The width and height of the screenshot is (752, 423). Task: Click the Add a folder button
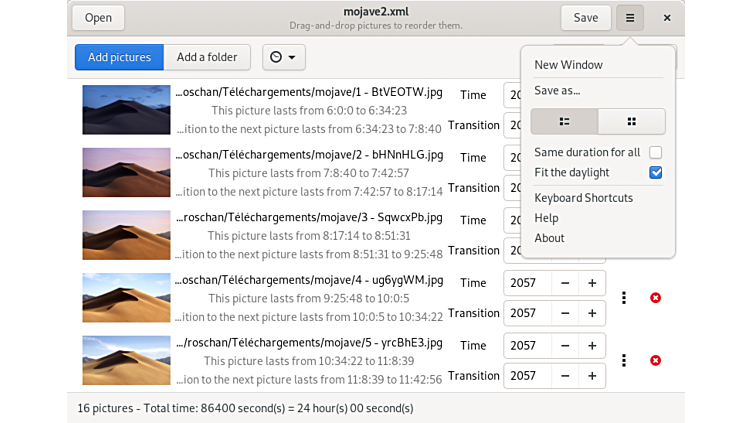[x=207, y=58]
